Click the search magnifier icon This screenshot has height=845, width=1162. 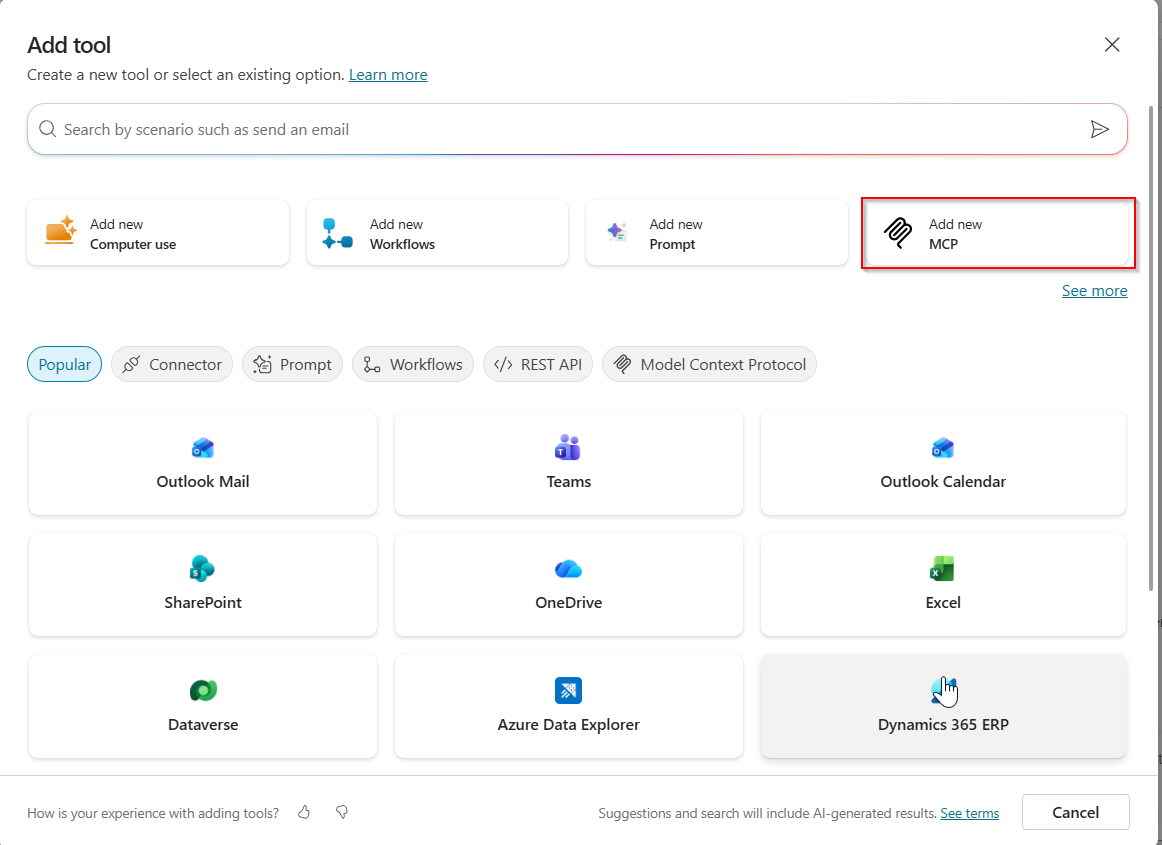tap(47, 129)
